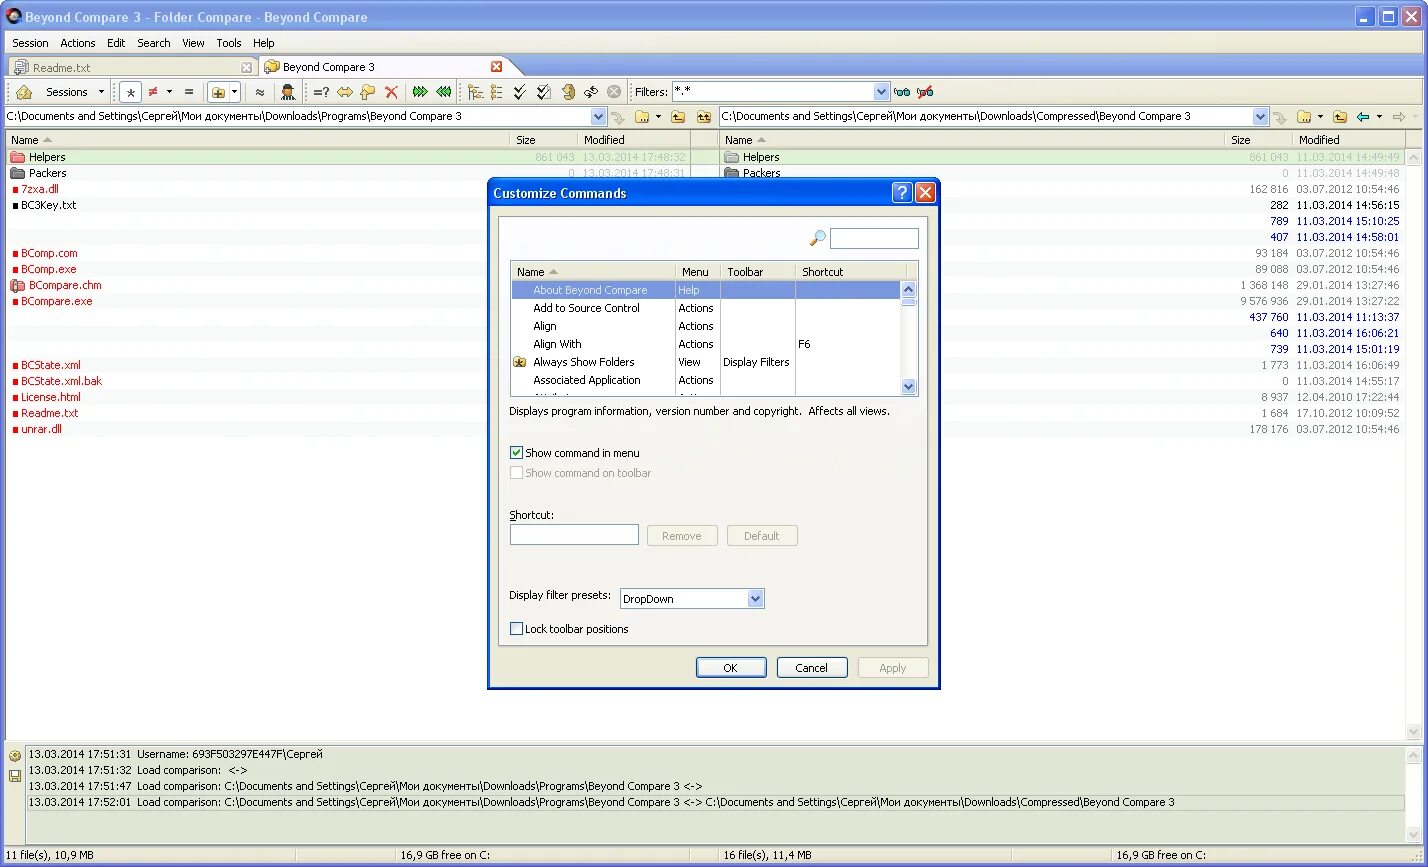1428x867 pixels.
Task: Click OK in Customize Commands dialog
Action: (731, 668)
